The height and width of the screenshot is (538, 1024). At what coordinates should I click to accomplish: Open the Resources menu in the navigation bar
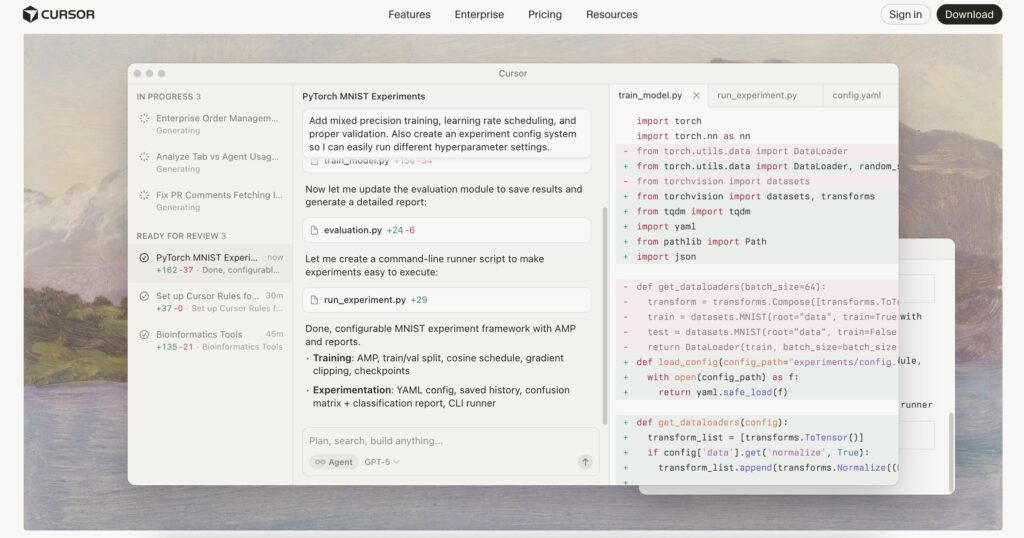point(611,14)
